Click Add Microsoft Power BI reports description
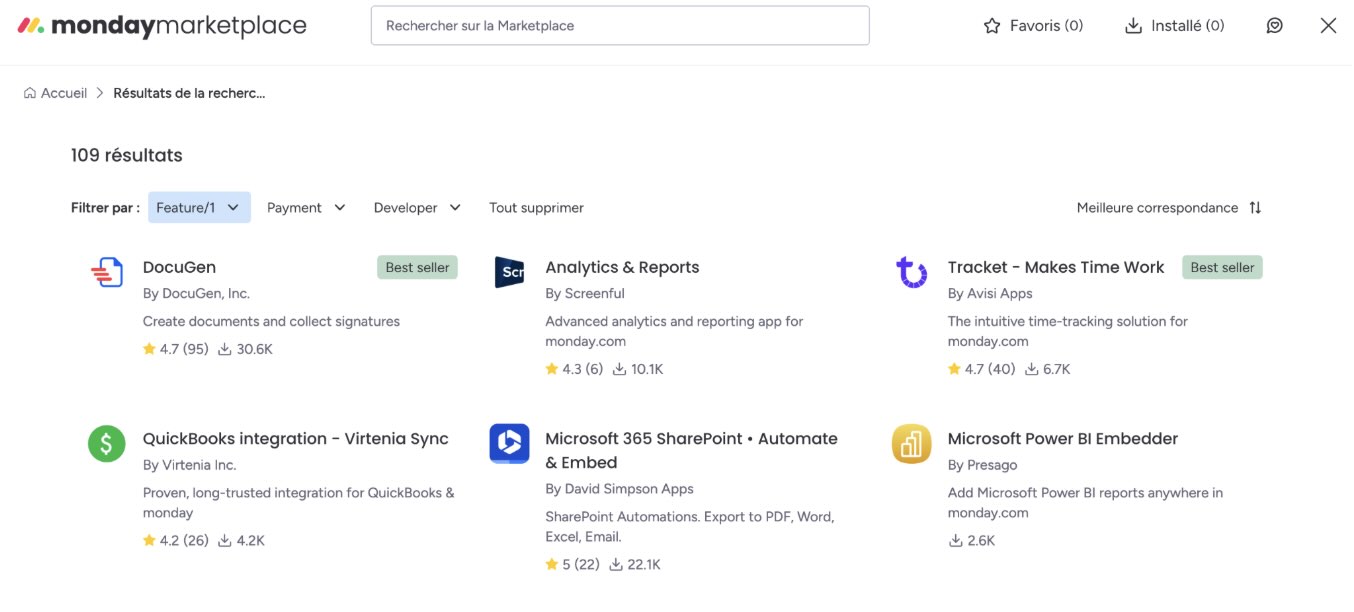1354x612 pixels. (1085, 502)
